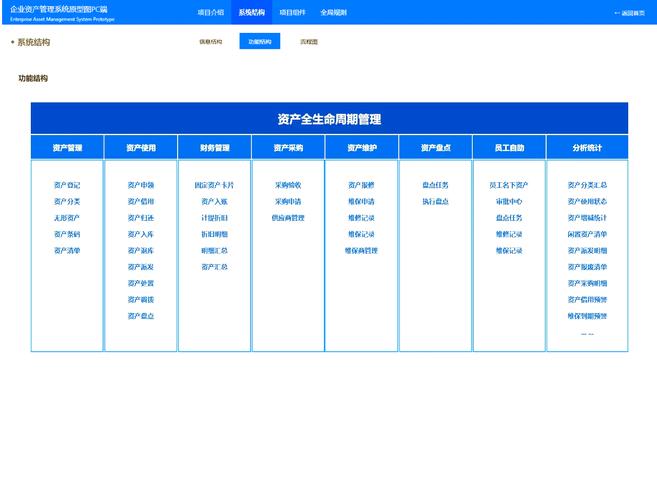This screenshot has width=657, height=500.
Task: Open the 审批中心 link under 员工自助
Action: tap(509, 202)
